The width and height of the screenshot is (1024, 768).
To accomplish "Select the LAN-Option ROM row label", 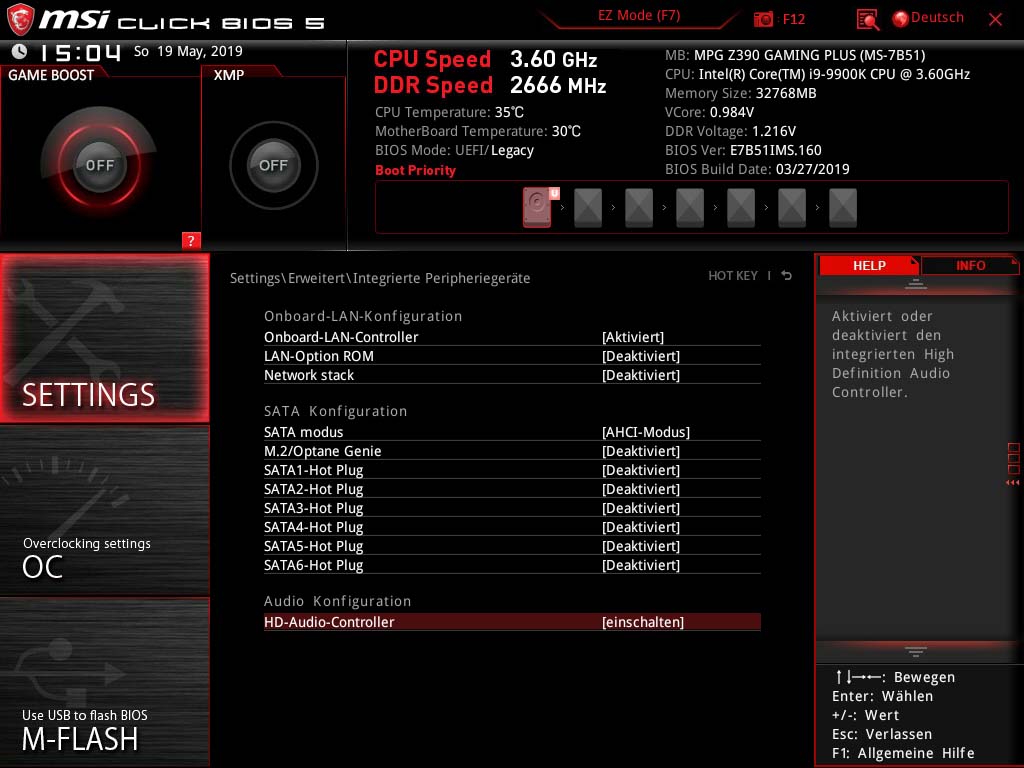I will (319, 356).
